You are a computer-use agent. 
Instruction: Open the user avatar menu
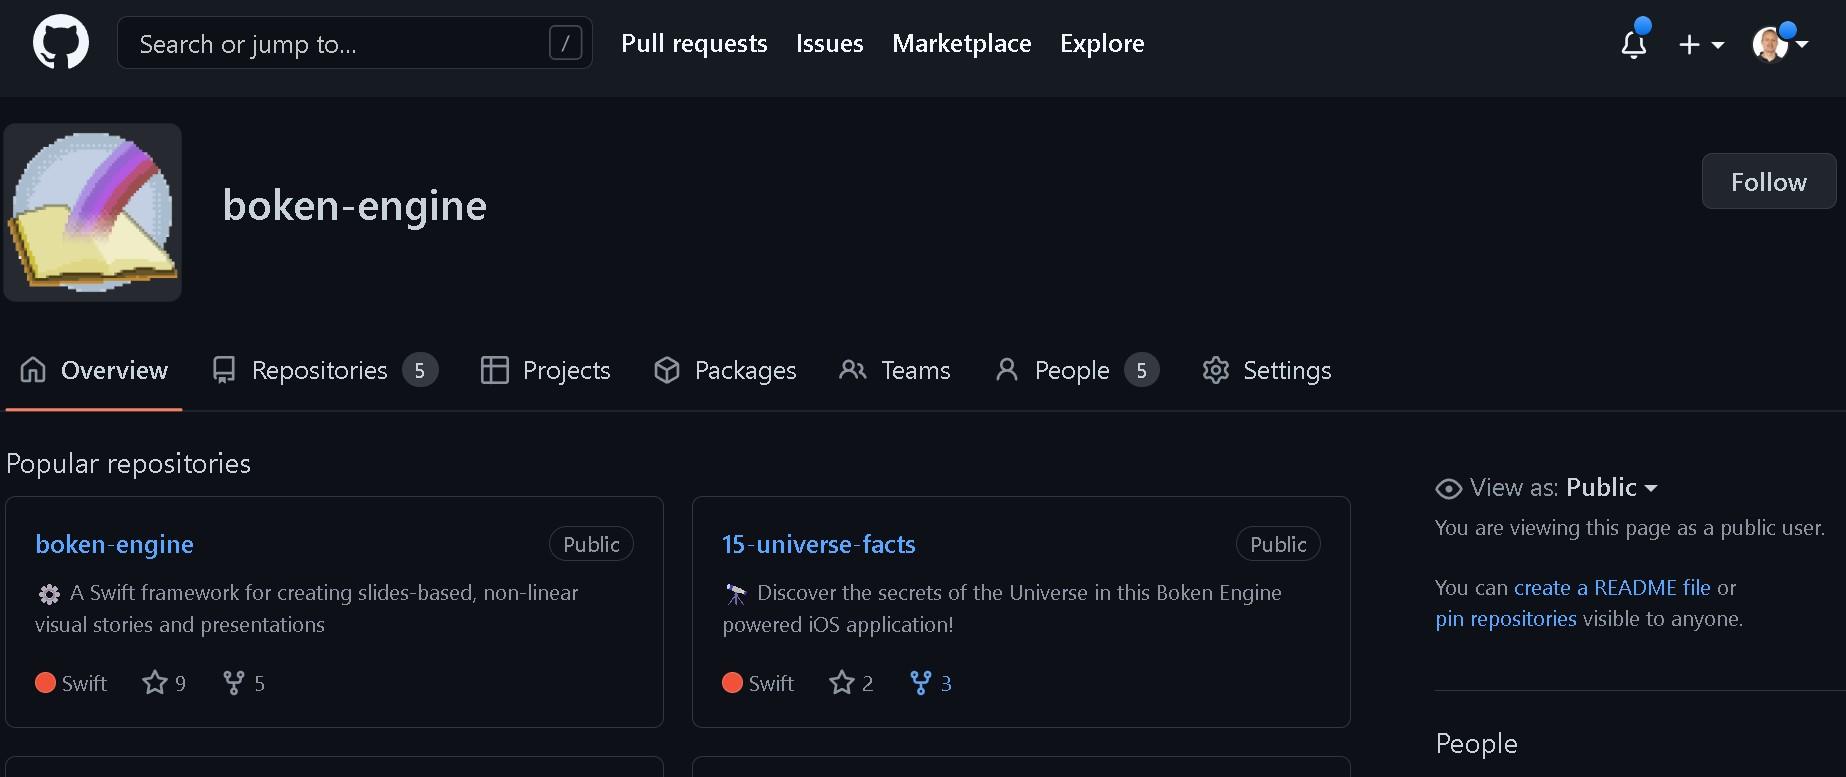[x=1780, y=44]
